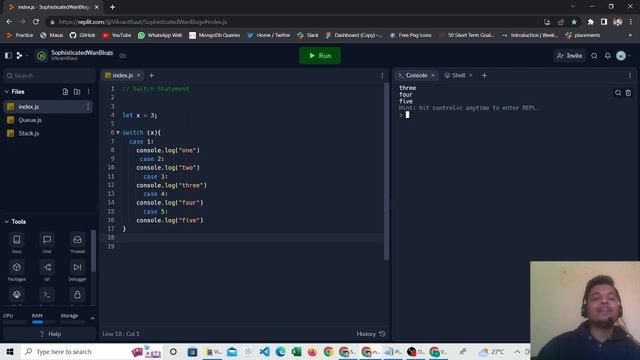
Task: Bookmark this page with the star
Action: (x=574, y=22)
